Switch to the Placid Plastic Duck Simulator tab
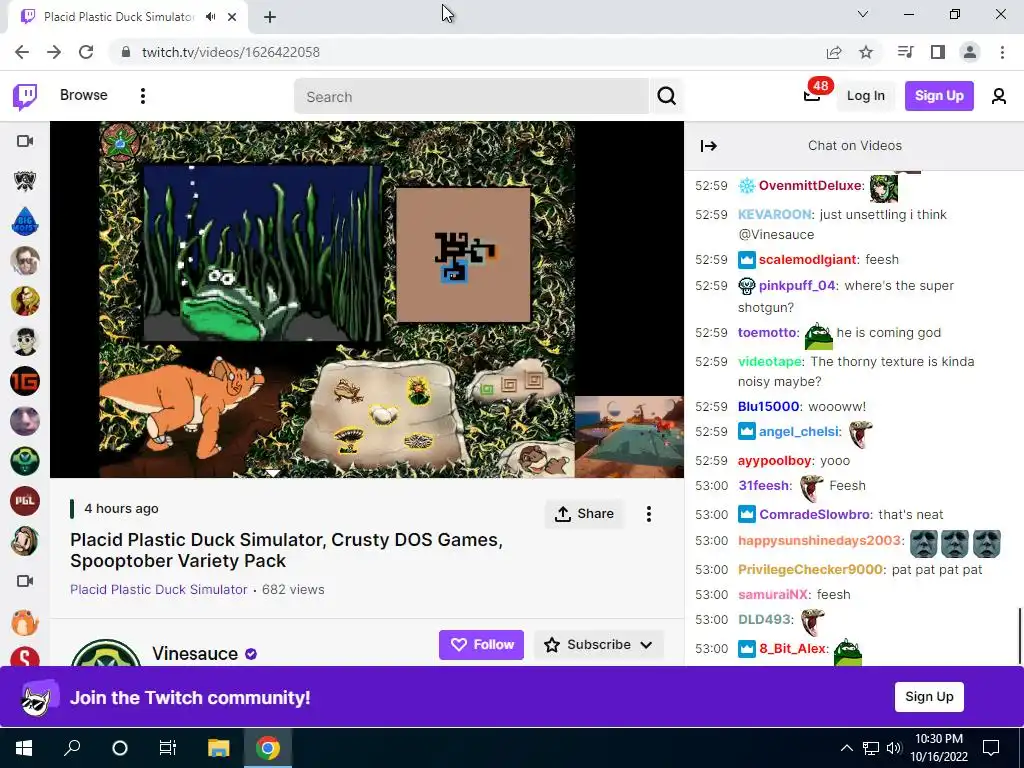Screen dimensions: 1024x768 [x=119, y=17]
